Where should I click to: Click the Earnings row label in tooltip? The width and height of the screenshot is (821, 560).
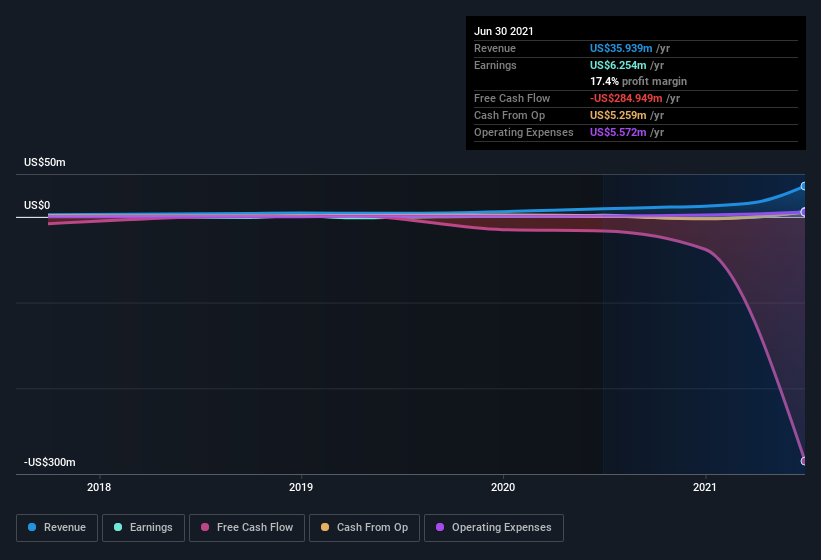pyautogui.click(x=495, y=65)
